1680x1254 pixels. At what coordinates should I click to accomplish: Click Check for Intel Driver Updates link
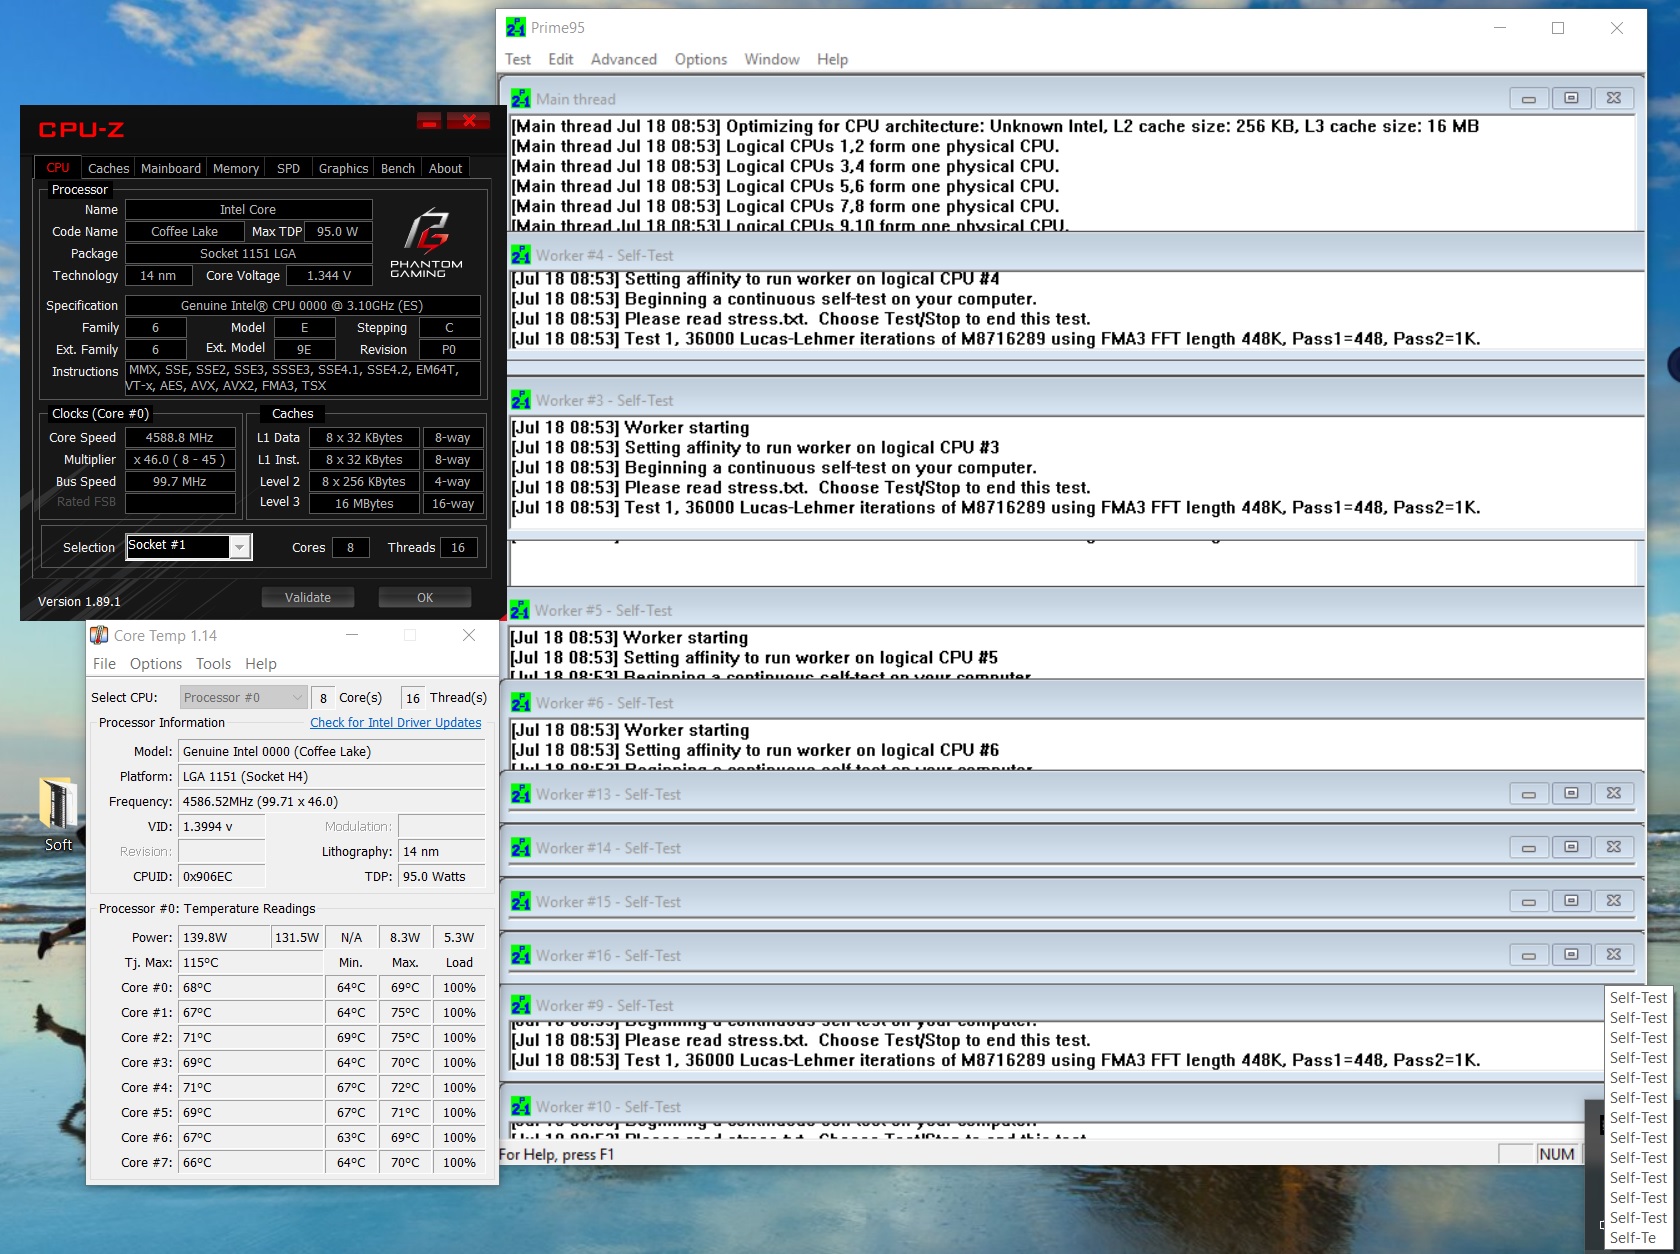395,722
